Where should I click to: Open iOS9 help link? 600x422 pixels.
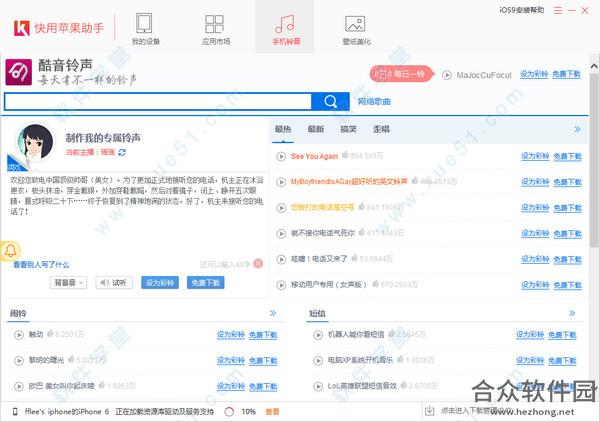(522, 10)
